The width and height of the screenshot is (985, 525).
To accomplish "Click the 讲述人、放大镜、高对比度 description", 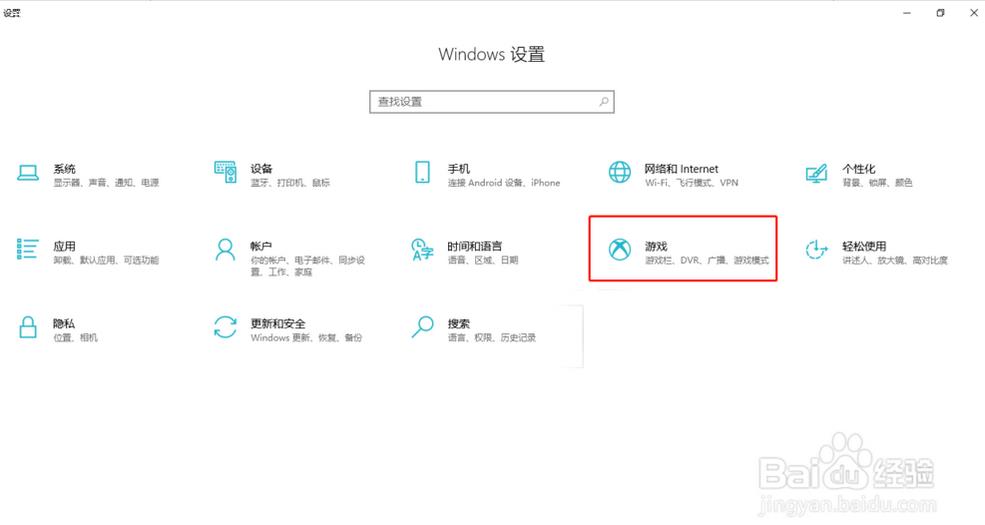I will tap(895, 260).
